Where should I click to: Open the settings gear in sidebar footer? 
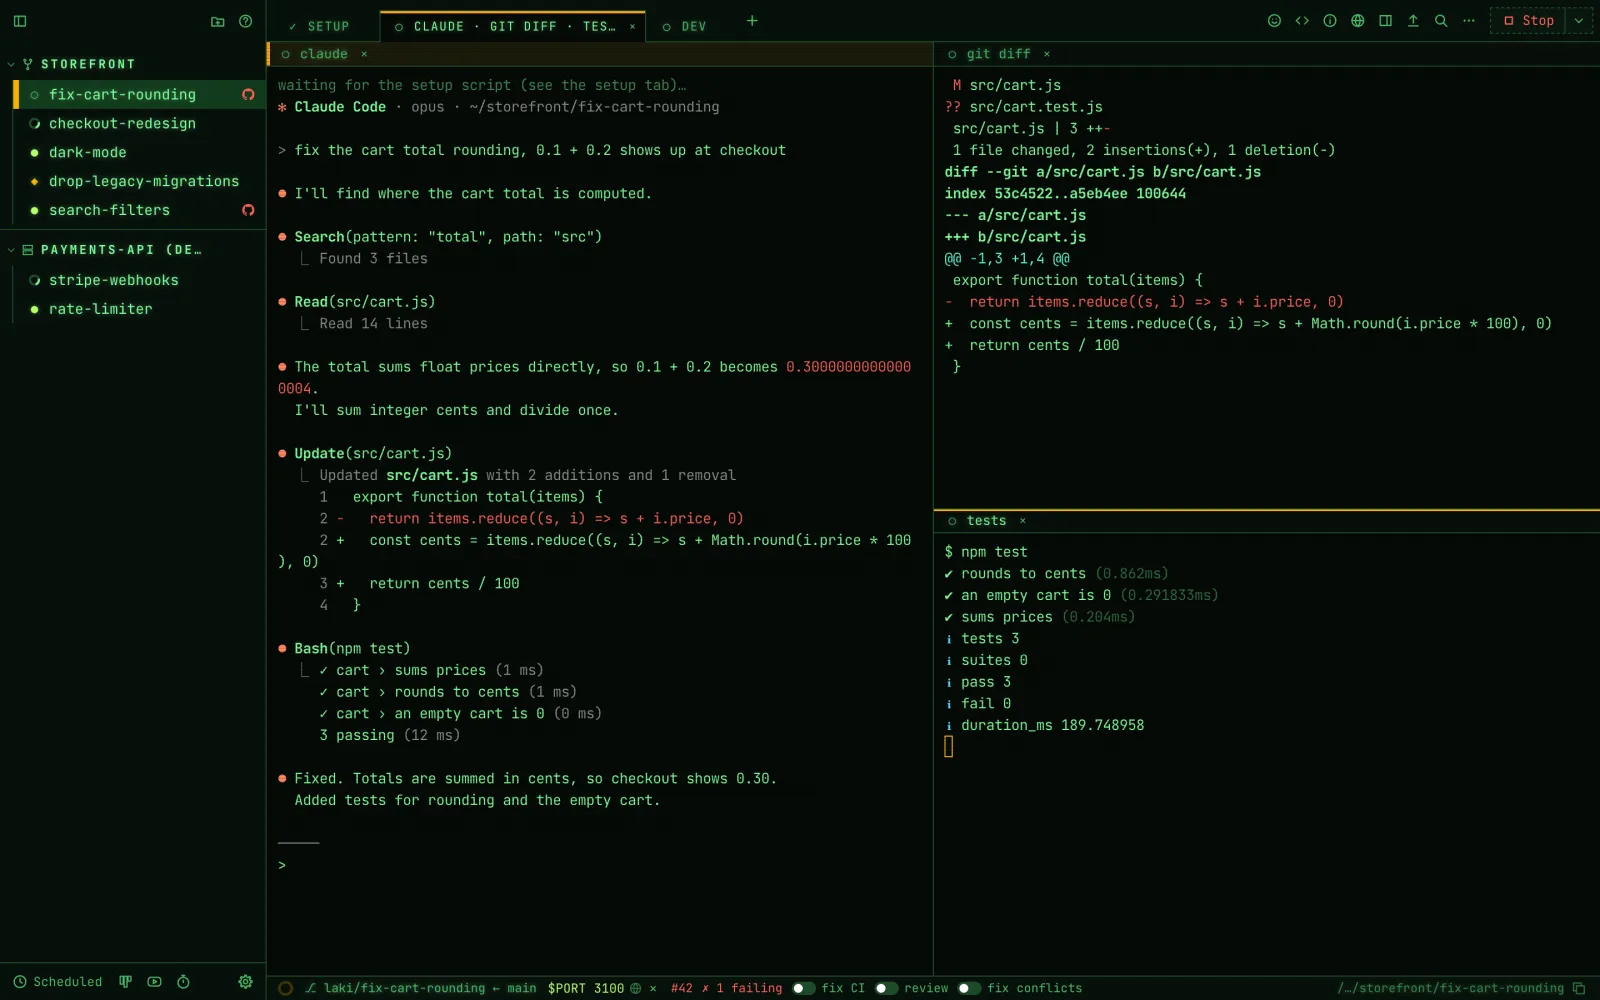[x=246, y=982]
